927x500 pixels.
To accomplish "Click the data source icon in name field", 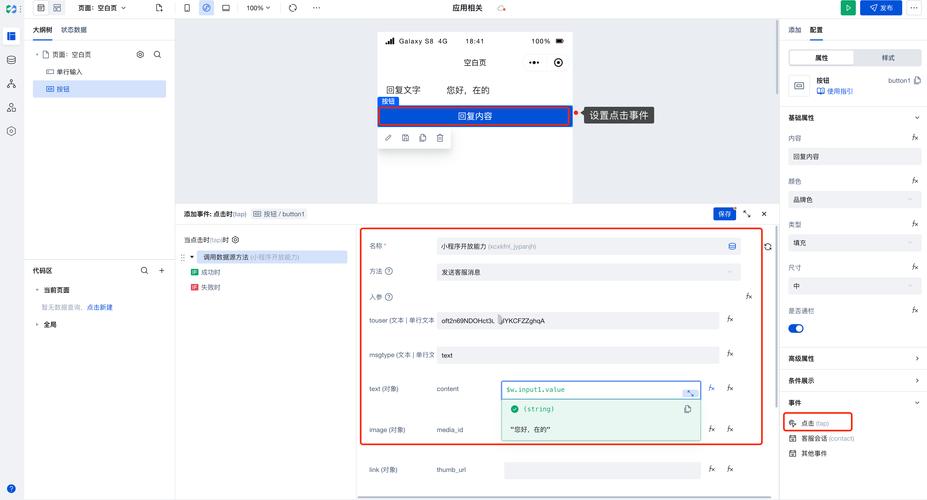I will (x=732, y=246).
